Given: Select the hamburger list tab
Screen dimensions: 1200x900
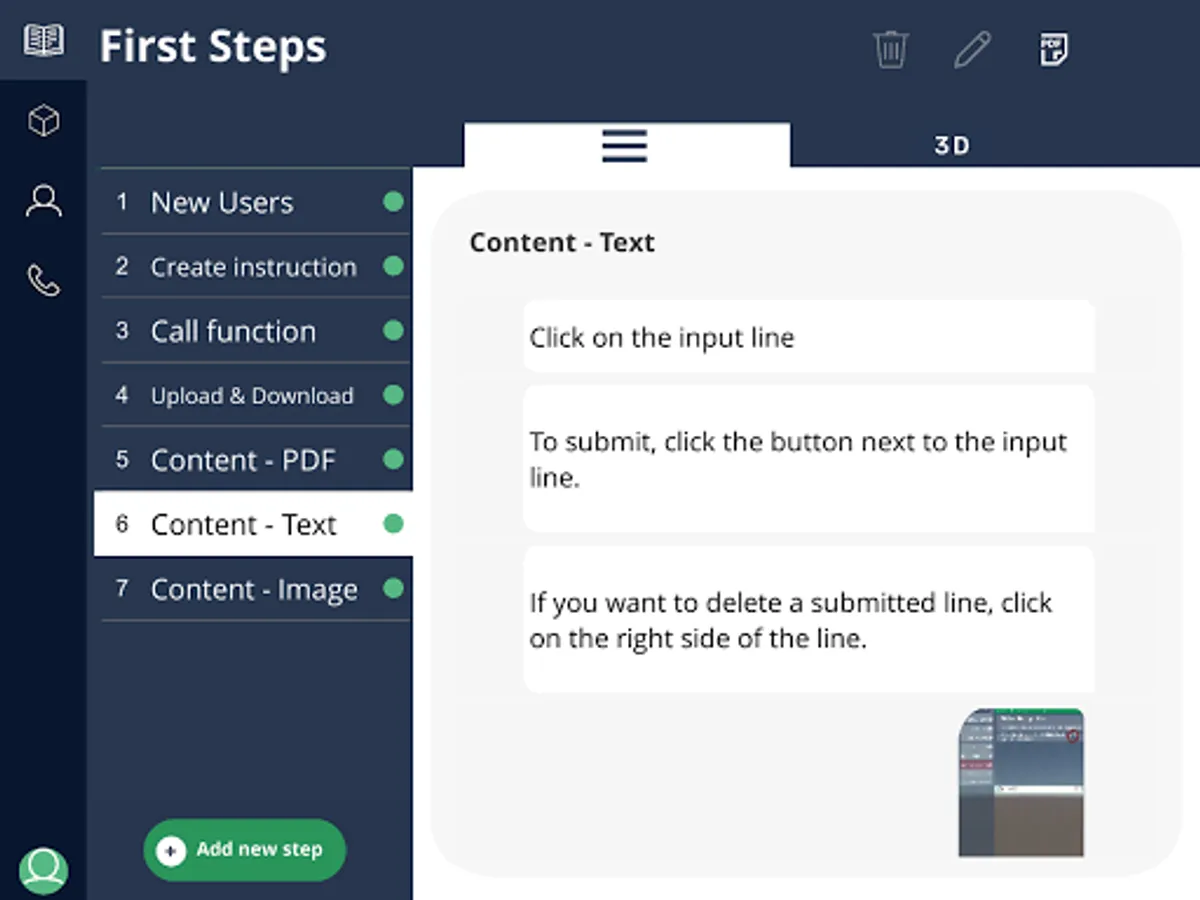Looking at the screenshot, I should tap(625, 146).
